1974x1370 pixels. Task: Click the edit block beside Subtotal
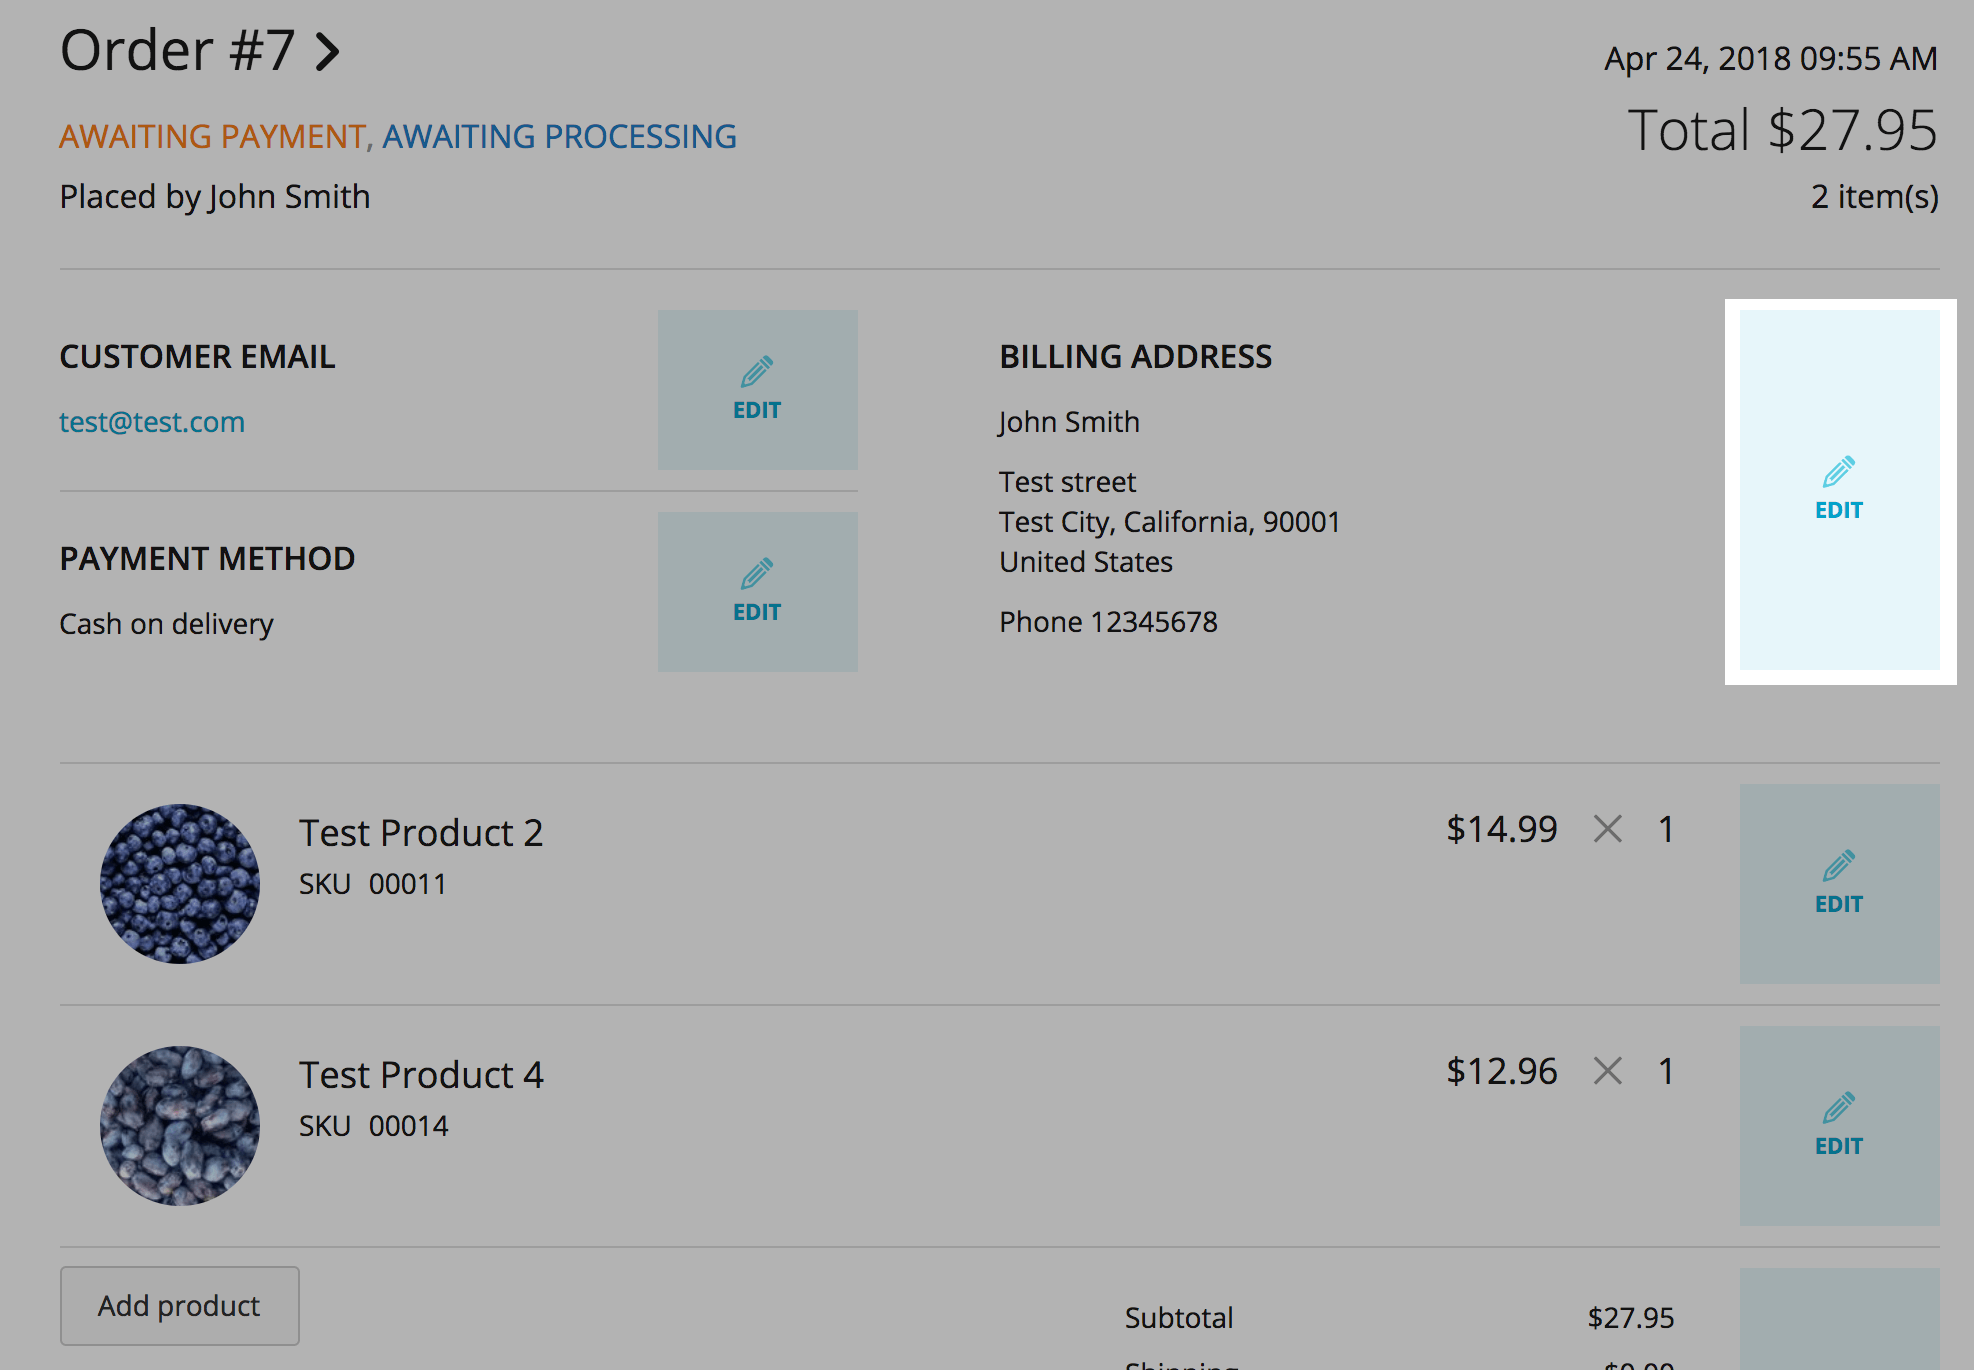tap(1838, 1318)
